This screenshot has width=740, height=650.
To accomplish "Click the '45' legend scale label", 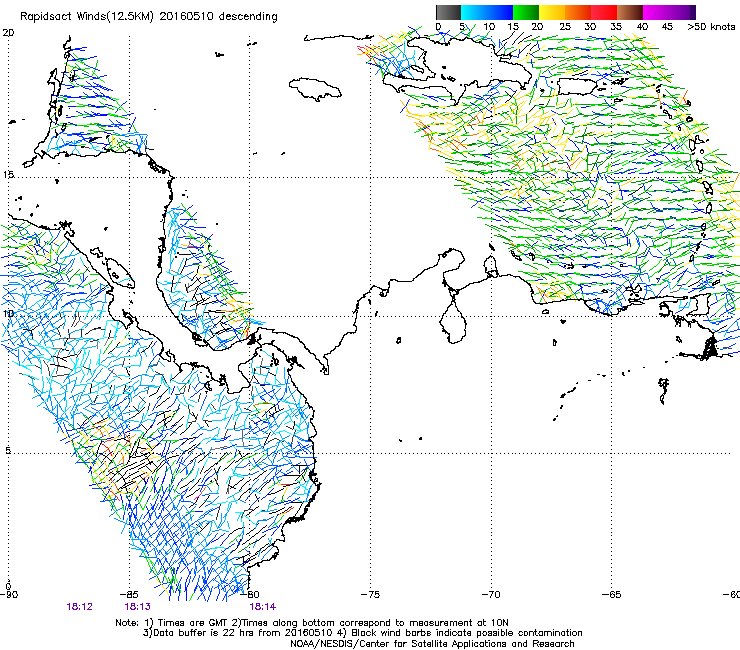I will [x=667, y=27].
